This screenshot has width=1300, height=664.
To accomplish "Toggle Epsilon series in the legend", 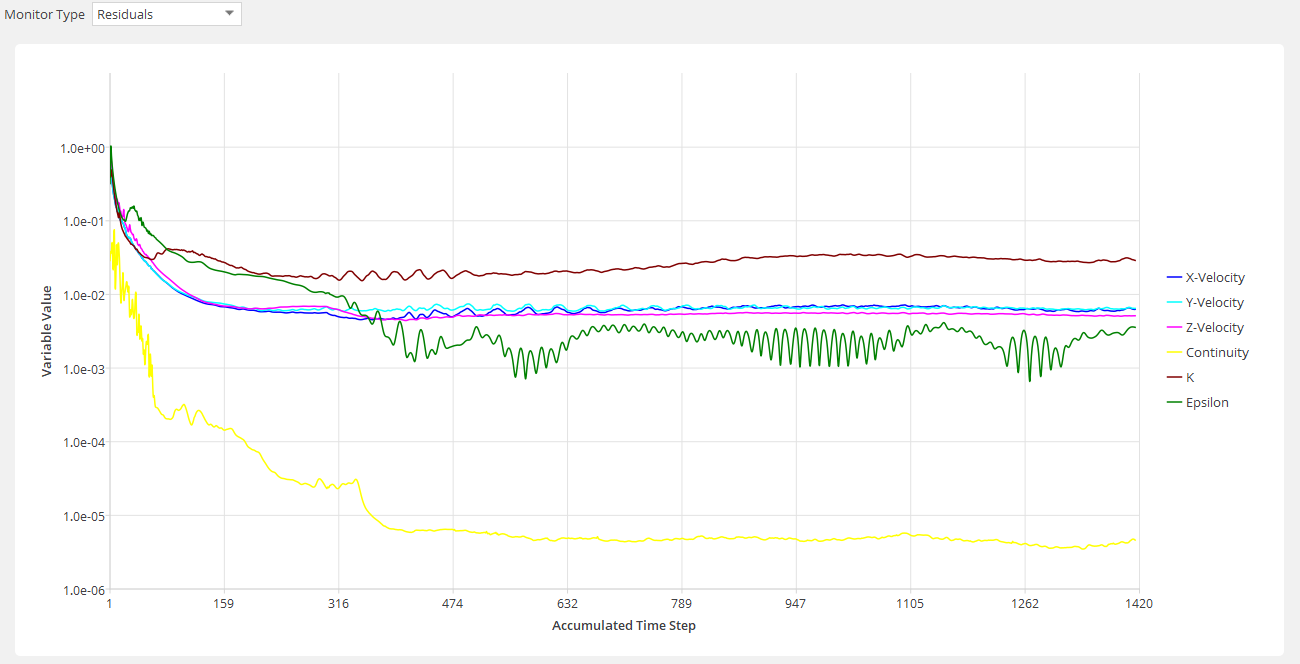I will (x=1198, y=402).
